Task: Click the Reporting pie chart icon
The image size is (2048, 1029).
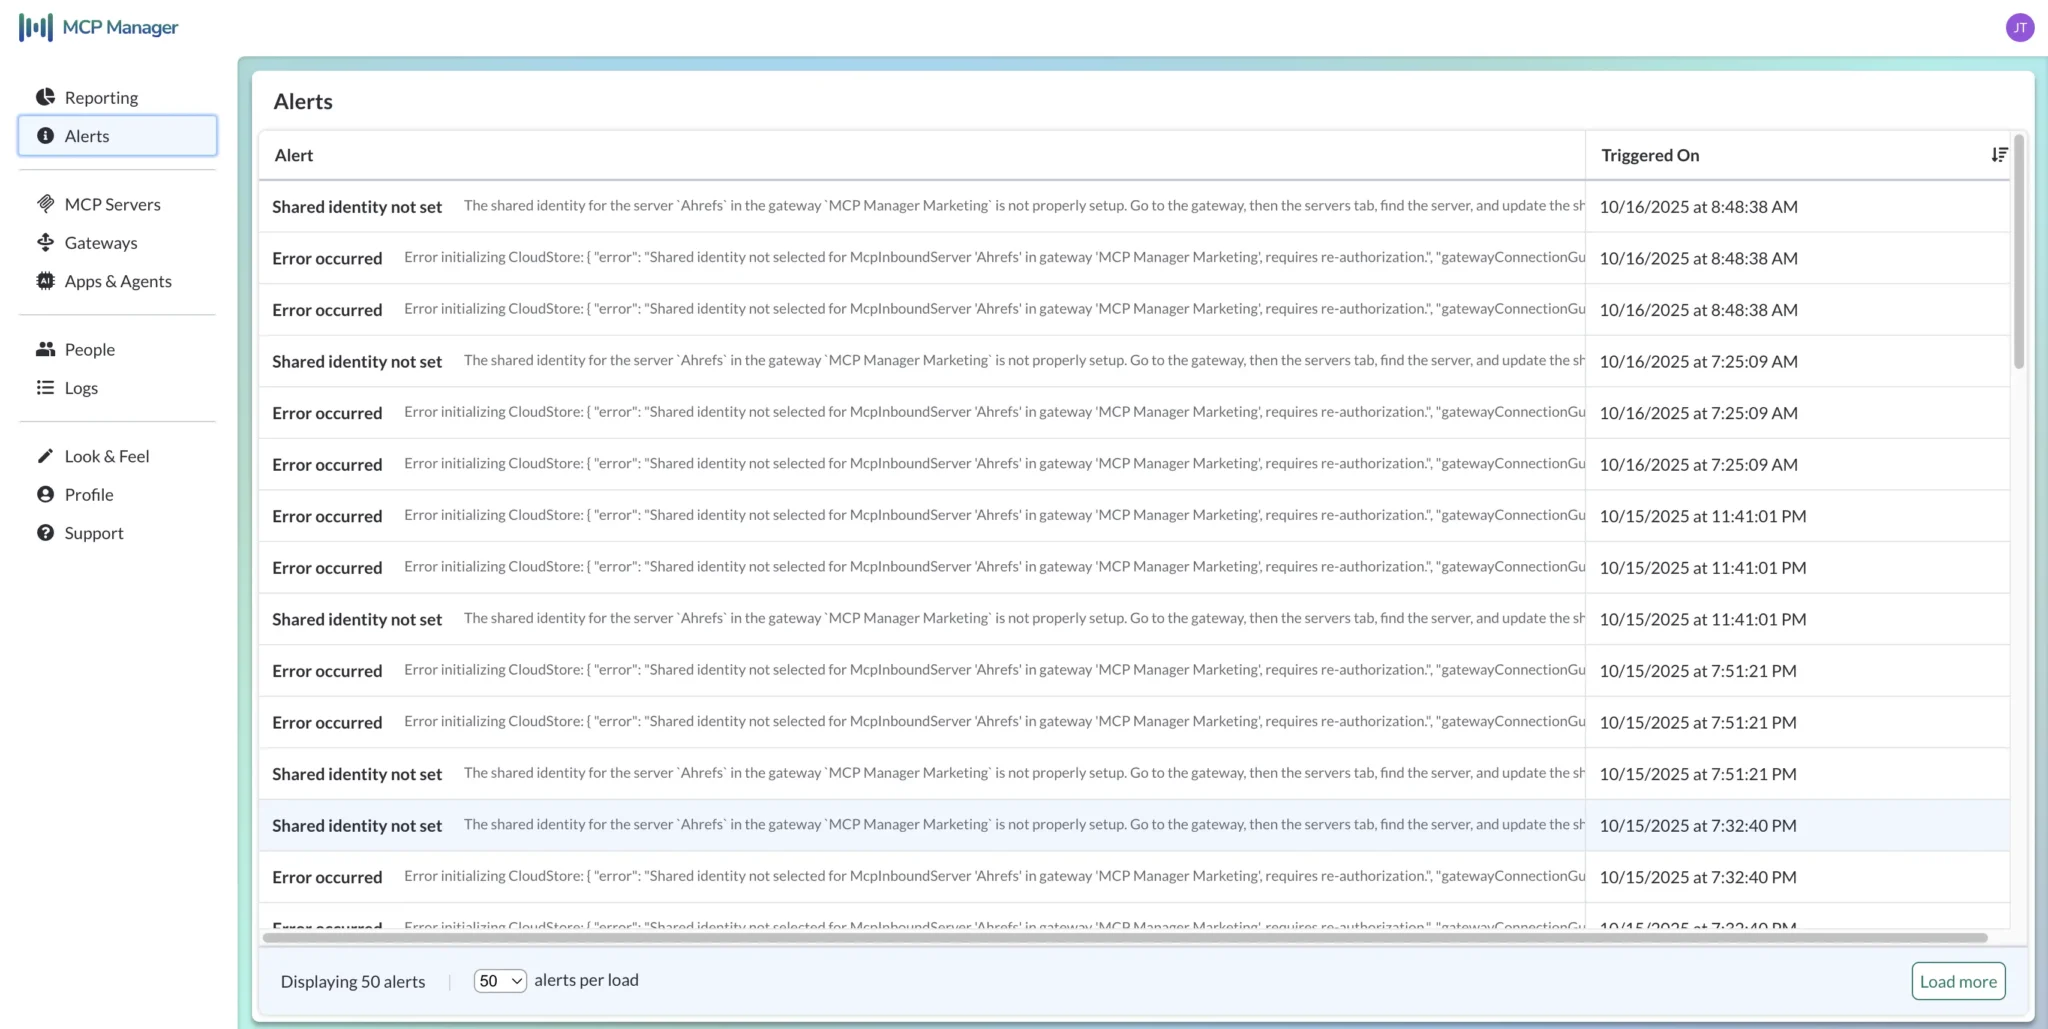Action: pyautogui.click(x=45, y=97)
